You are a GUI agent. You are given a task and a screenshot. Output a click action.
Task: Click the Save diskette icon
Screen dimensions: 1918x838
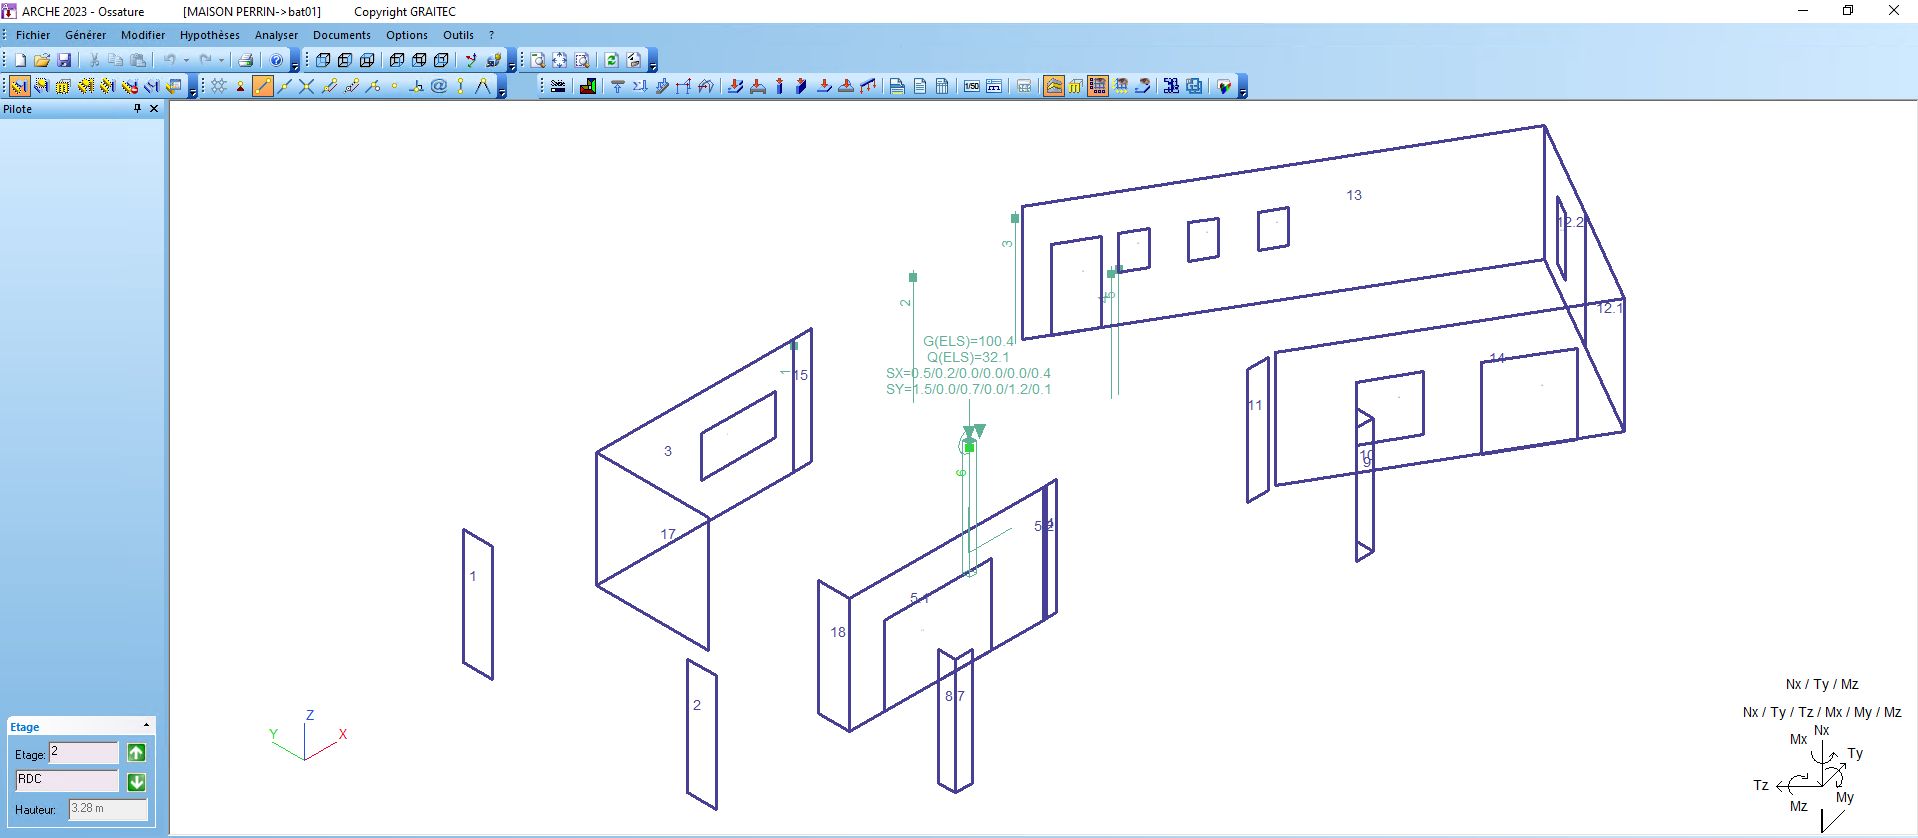pyautogui.click(x=64, y=60)
